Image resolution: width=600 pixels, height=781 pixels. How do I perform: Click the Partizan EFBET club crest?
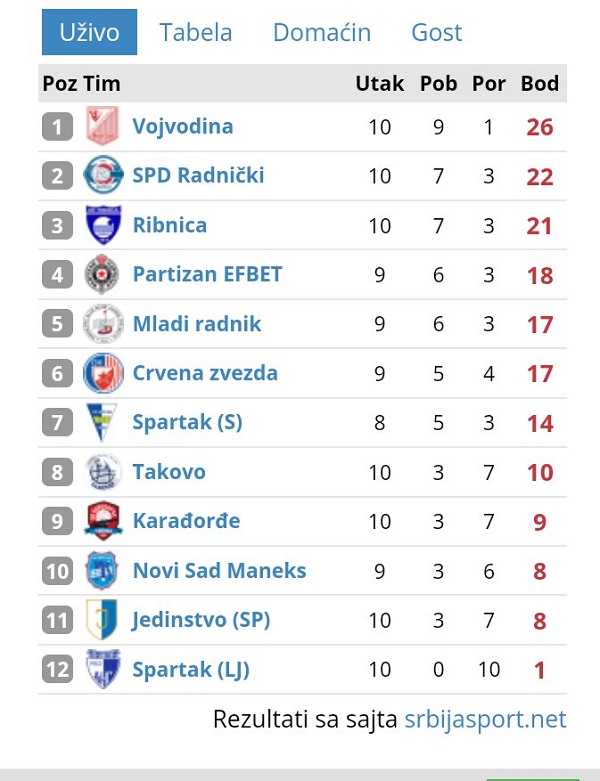[x=102, y=275]
